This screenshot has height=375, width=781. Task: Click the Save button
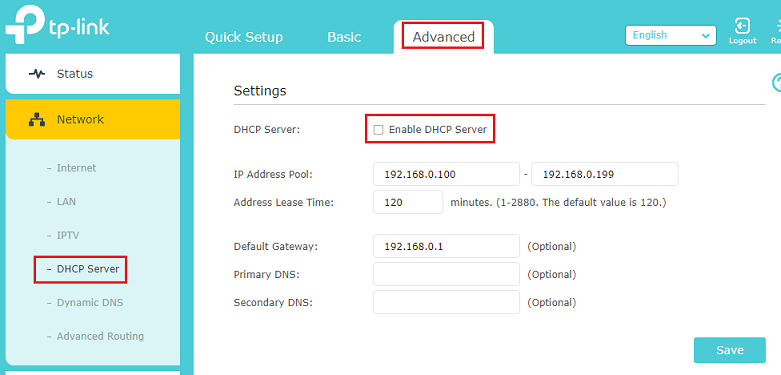coord(730,350)
